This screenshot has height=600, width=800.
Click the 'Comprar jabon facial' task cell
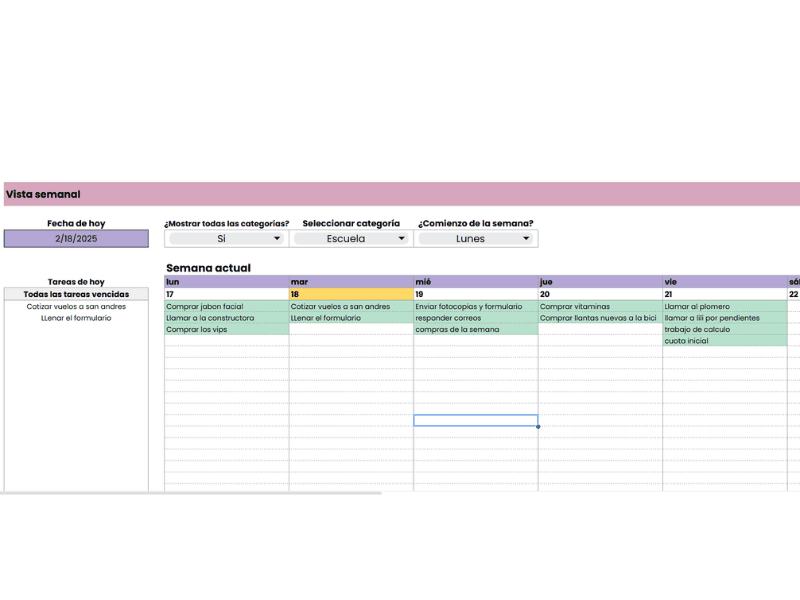(227, 307)
